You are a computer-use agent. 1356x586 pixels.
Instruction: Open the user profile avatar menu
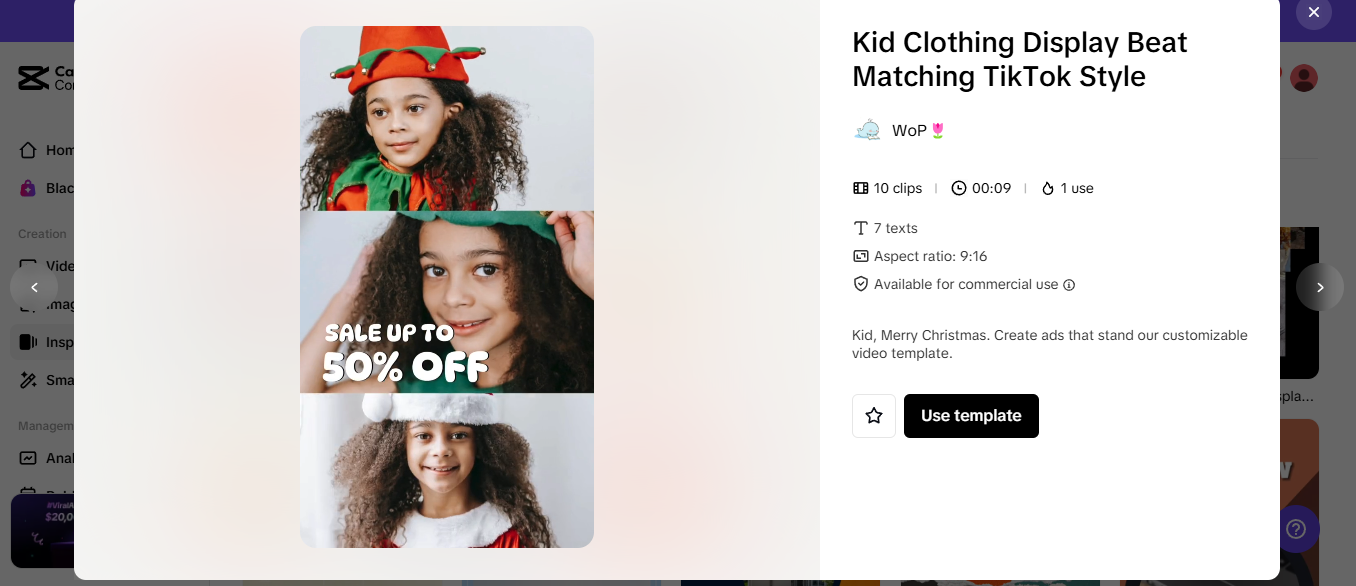[x=1304, y=78]
